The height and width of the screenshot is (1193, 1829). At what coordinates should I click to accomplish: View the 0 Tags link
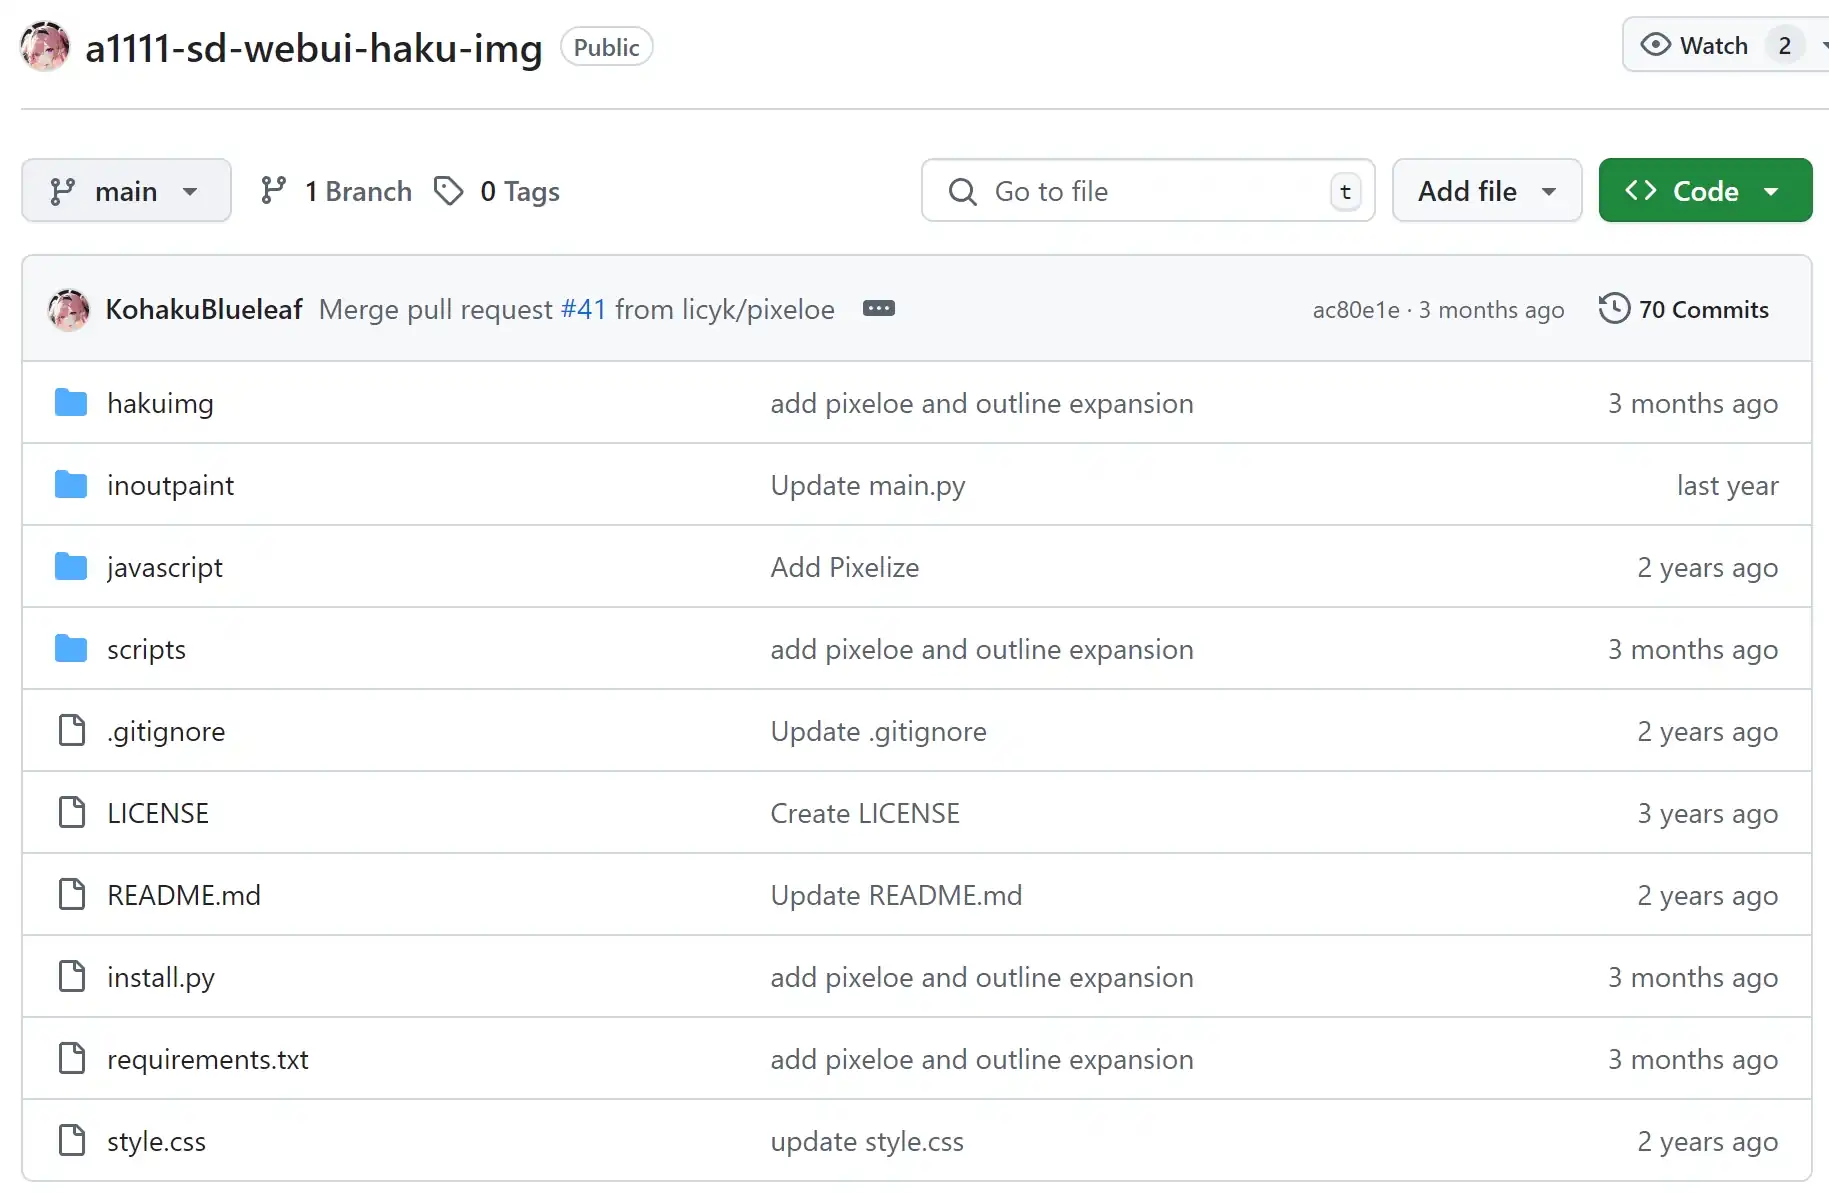pyautogui.click(x=497, y=190)
